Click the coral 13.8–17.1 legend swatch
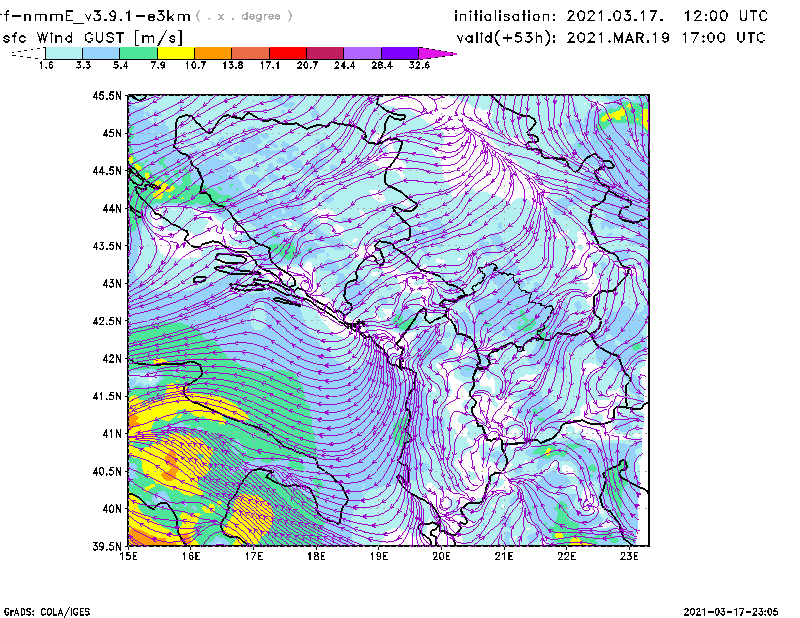Screen dimensions: 800x618 click(251, 53)
